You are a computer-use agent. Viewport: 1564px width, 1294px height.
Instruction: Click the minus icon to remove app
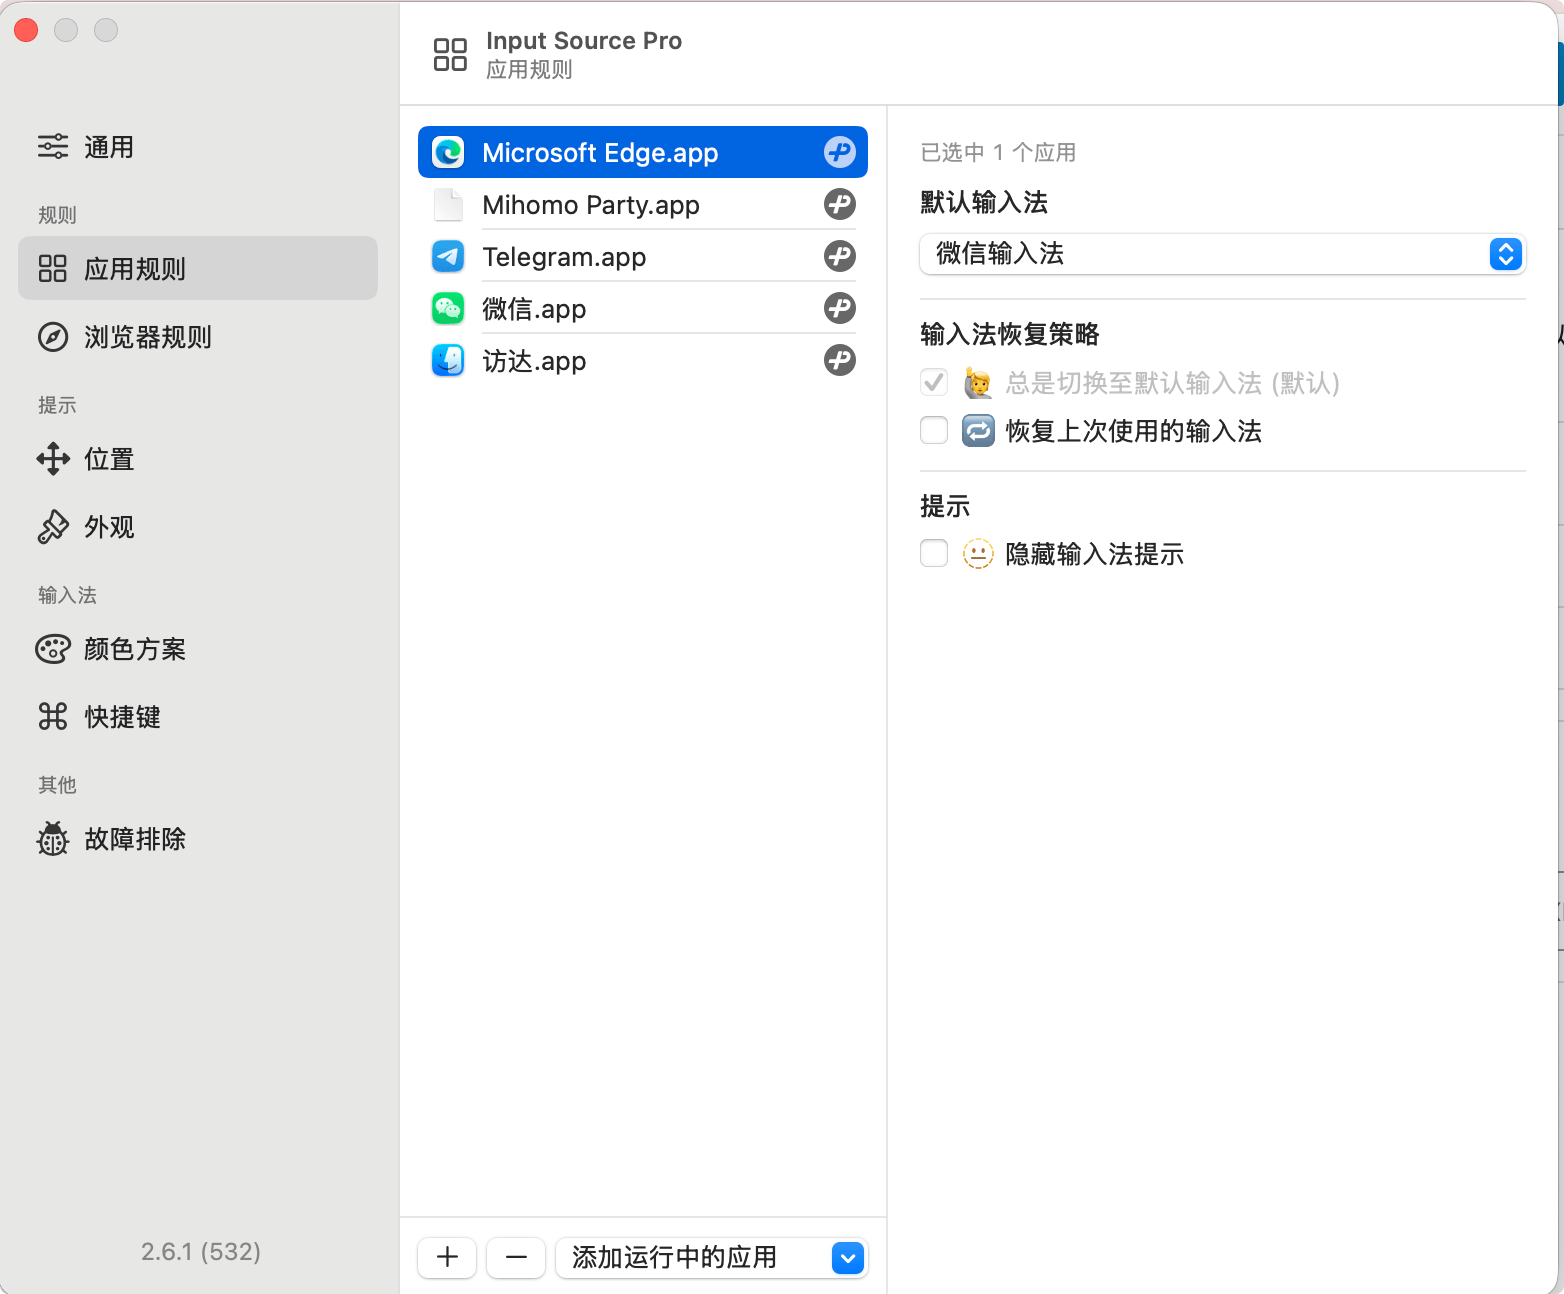click(x=516, y=1257)
